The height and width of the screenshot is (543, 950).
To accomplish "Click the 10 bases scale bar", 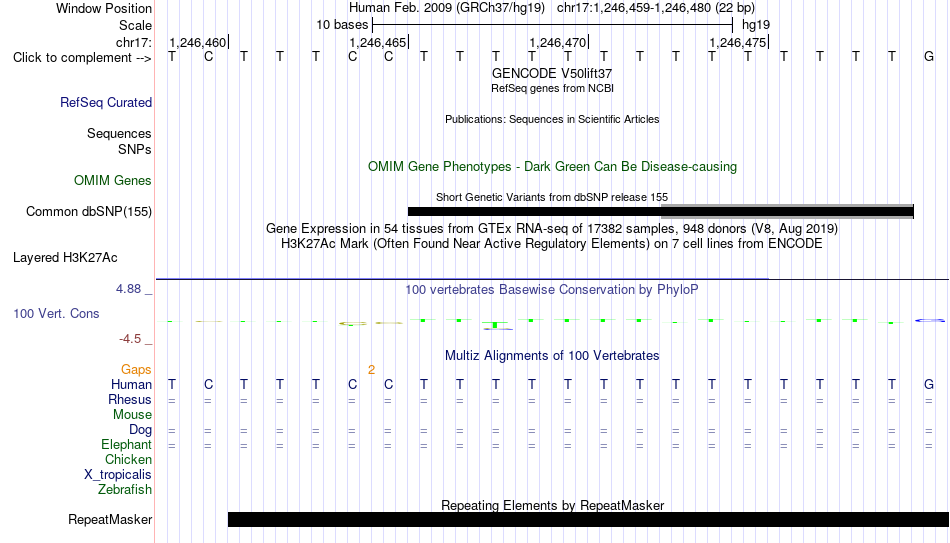I will click(x=552, y=25).
